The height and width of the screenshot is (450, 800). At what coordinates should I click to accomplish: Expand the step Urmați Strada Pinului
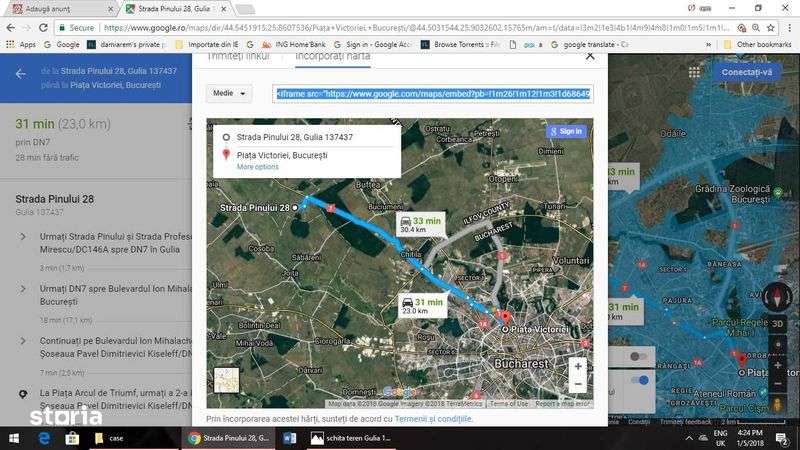tap(23, 237)
